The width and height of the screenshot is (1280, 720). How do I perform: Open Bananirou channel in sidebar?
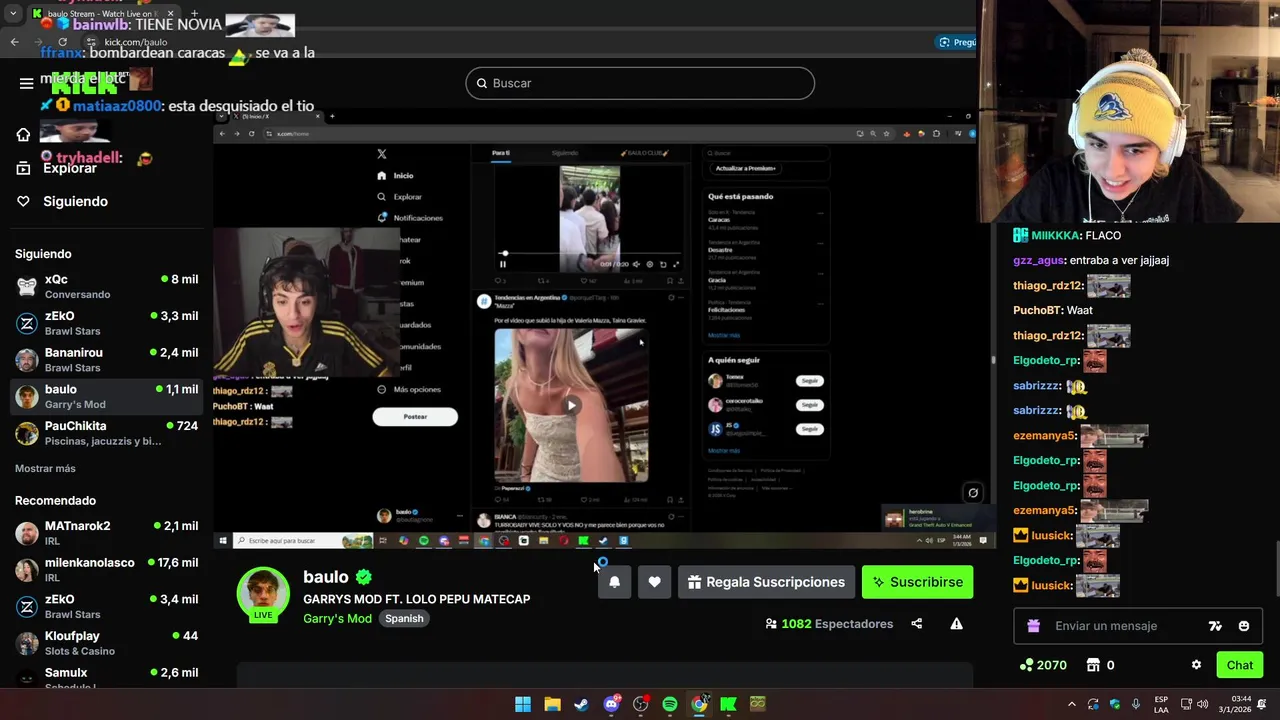coord(106,360)
